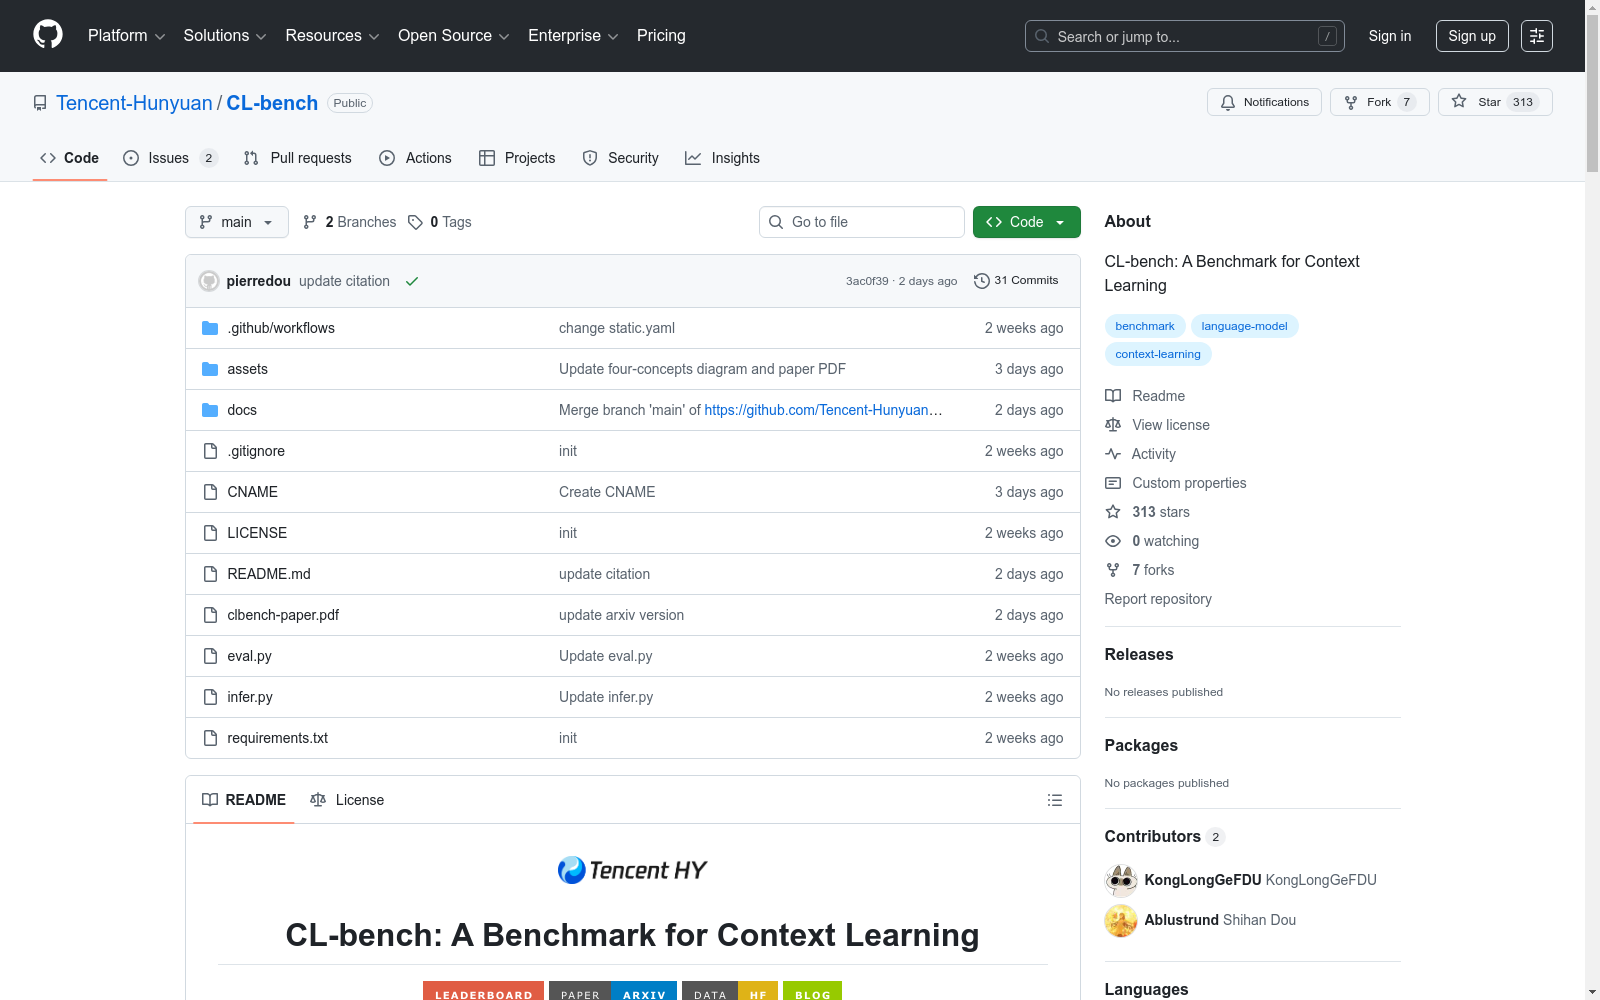The image size is (1600, 1000).
Task: Open the green Code dropdown
Action: pos(1027,222)
